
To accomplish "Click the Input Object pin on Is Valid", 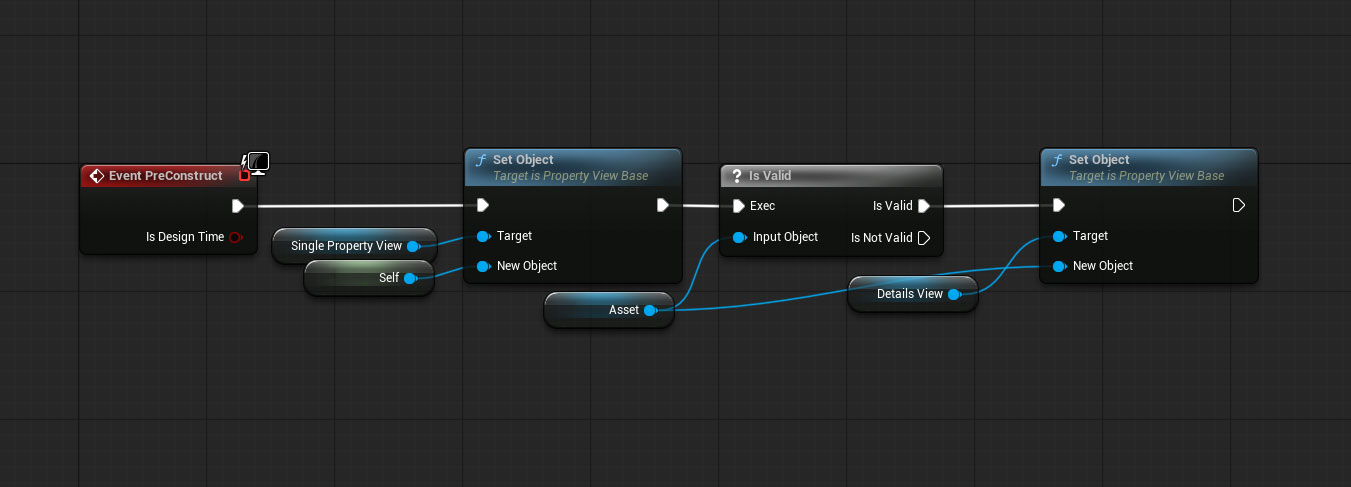I will [x=738, y=237].
